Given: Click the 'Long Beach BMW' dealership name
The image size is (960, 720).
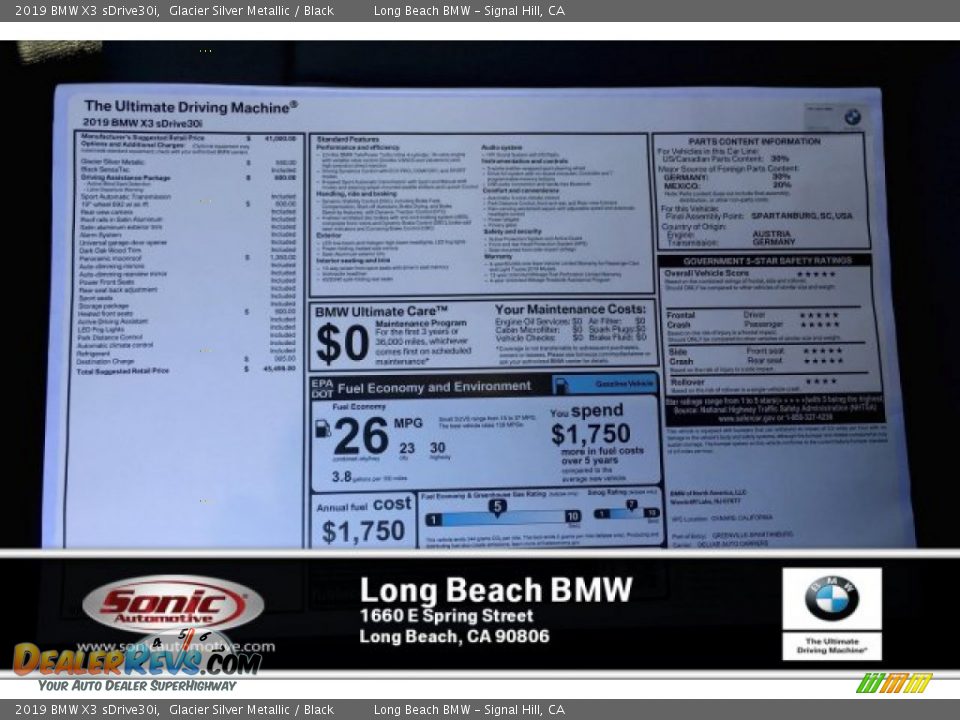Looking at the screenshot, I should 495,590.
